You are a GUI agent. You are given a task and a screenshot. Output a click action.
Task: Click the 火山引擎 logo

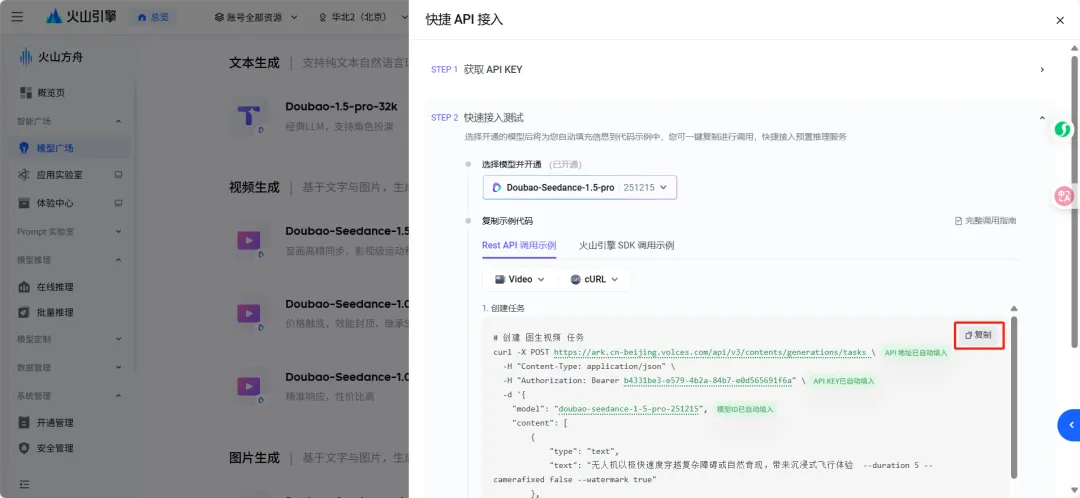point(81,17)
